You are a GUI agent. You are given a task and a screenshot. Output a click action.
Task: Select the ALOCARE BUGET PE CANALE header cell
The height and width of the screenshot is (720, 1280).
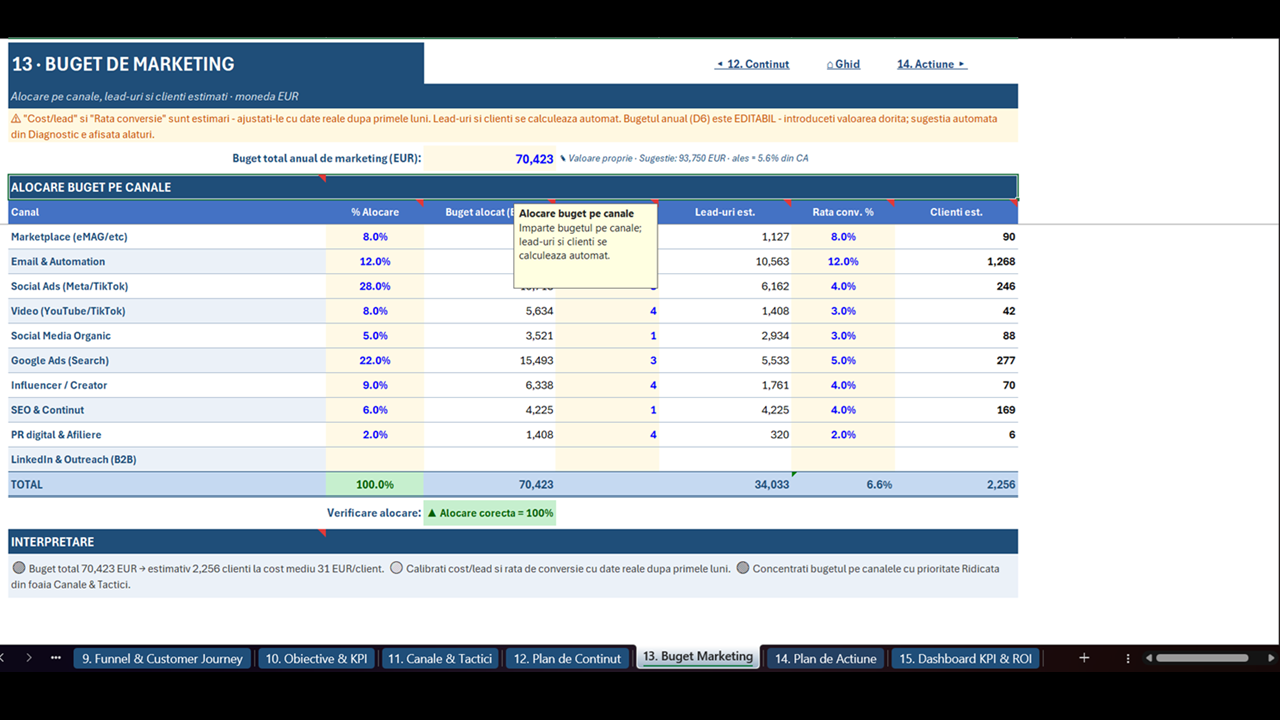pyautogui.click(x=513, y=187)
